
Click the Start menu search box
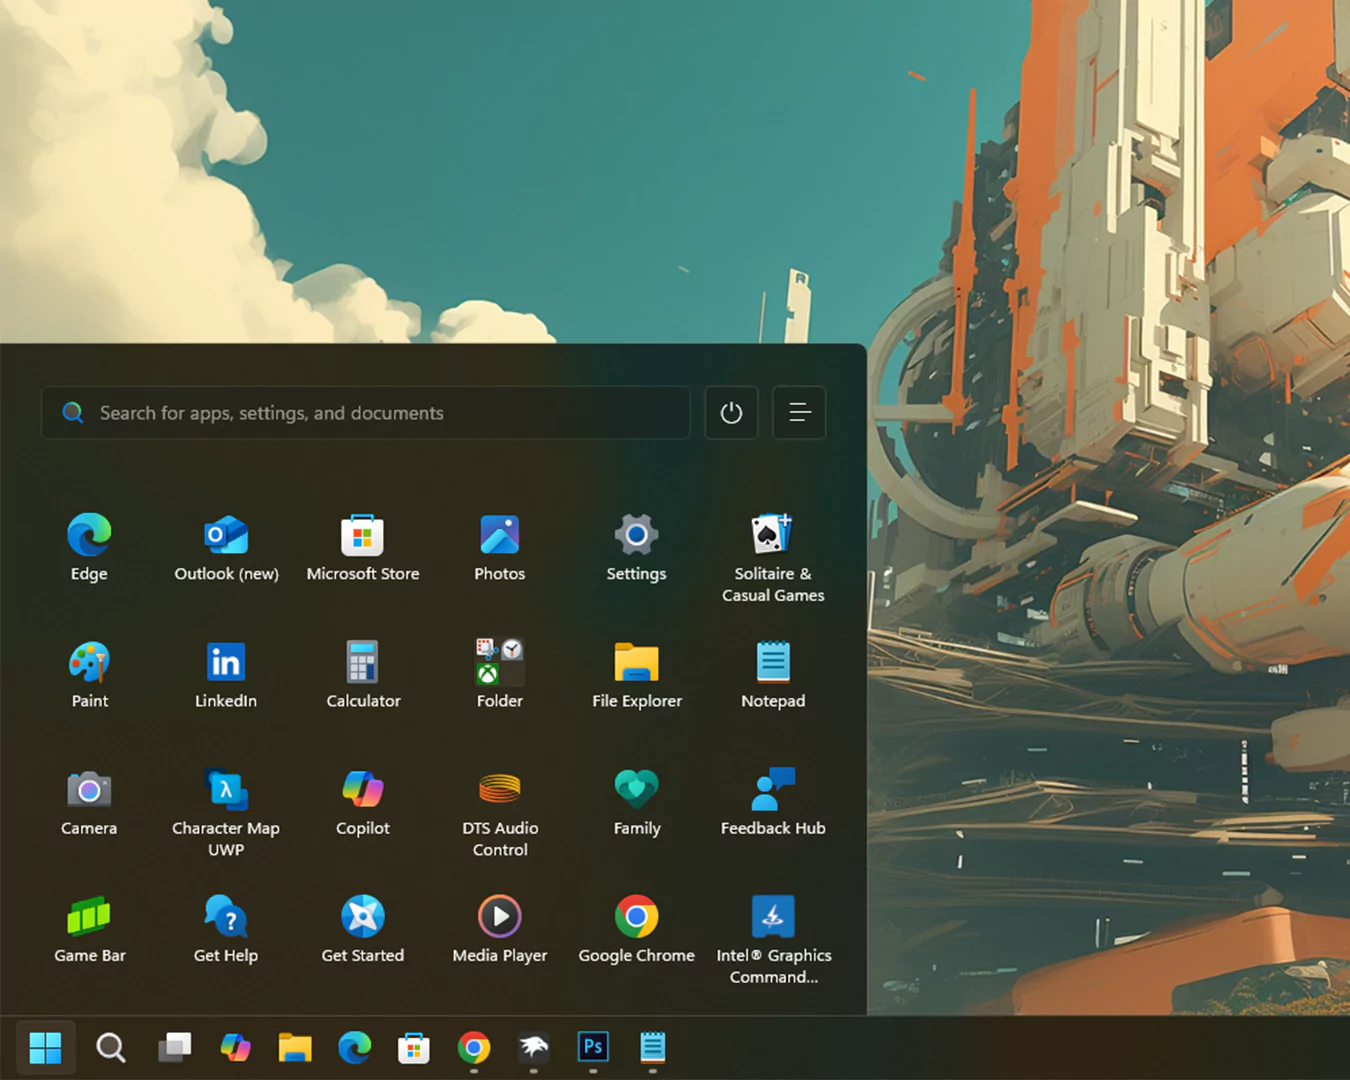(x=366, y=413)
